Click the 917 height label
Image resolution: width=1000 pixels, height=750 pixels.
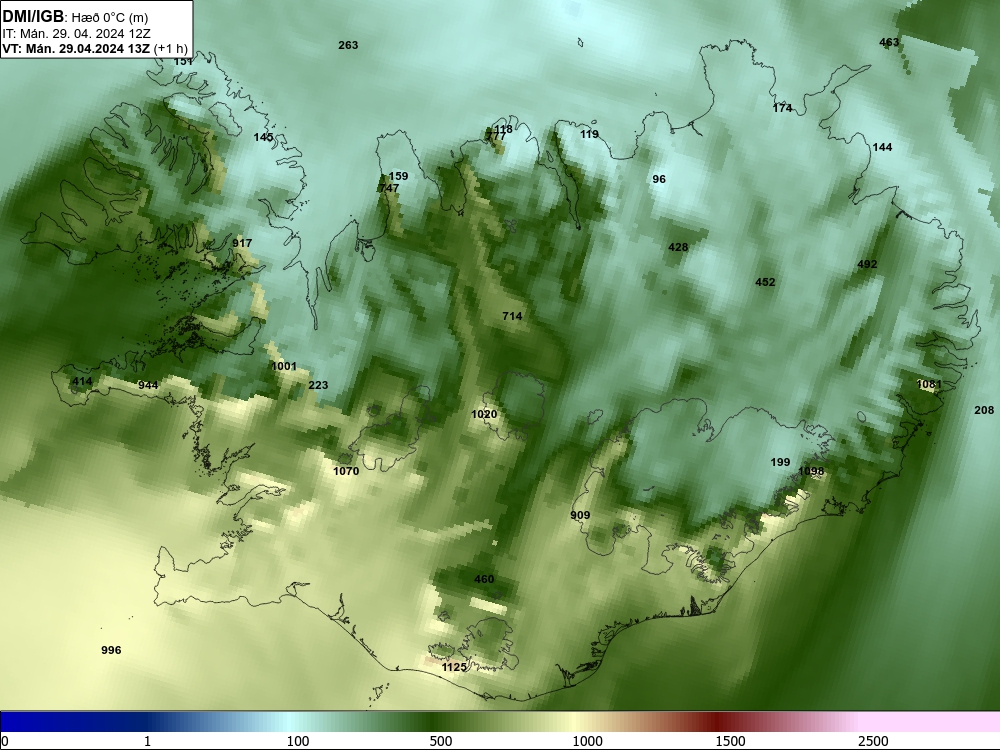[x=242, y=243]
